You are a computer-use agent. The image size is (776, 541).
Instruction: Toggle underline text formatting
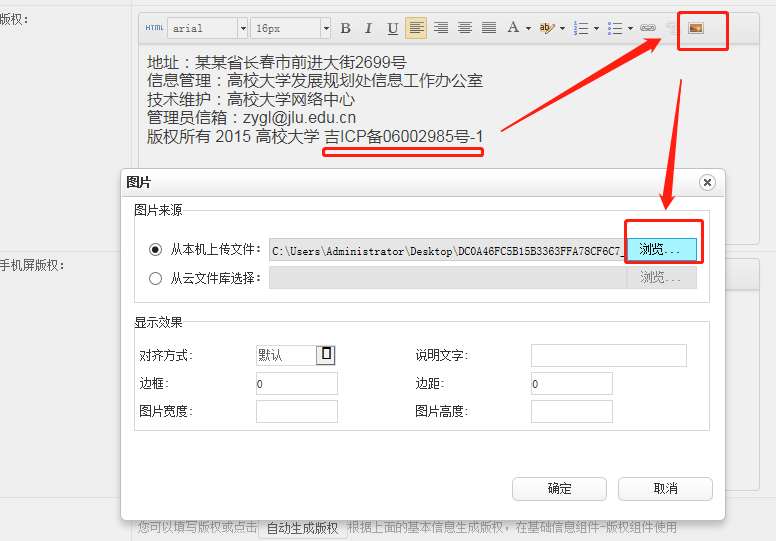(392, 28)
